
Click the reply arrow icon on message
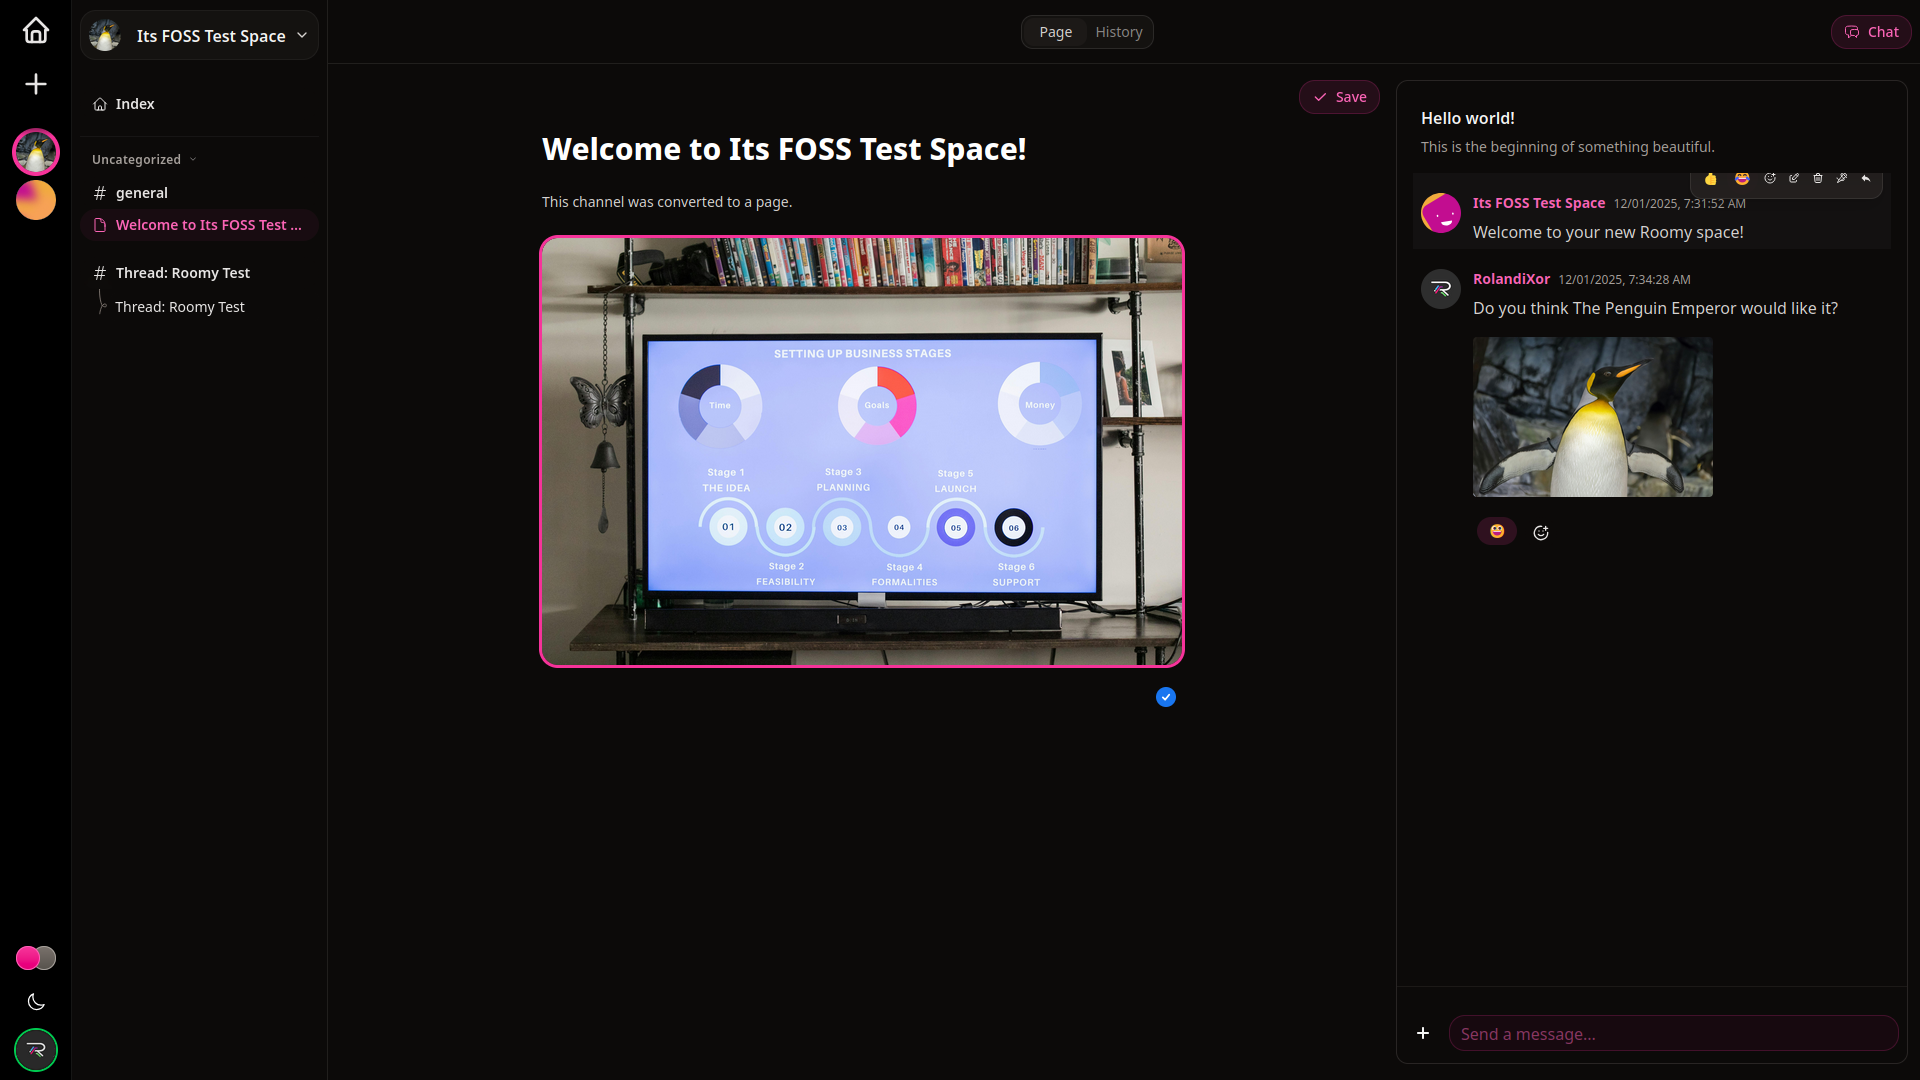1866,178
